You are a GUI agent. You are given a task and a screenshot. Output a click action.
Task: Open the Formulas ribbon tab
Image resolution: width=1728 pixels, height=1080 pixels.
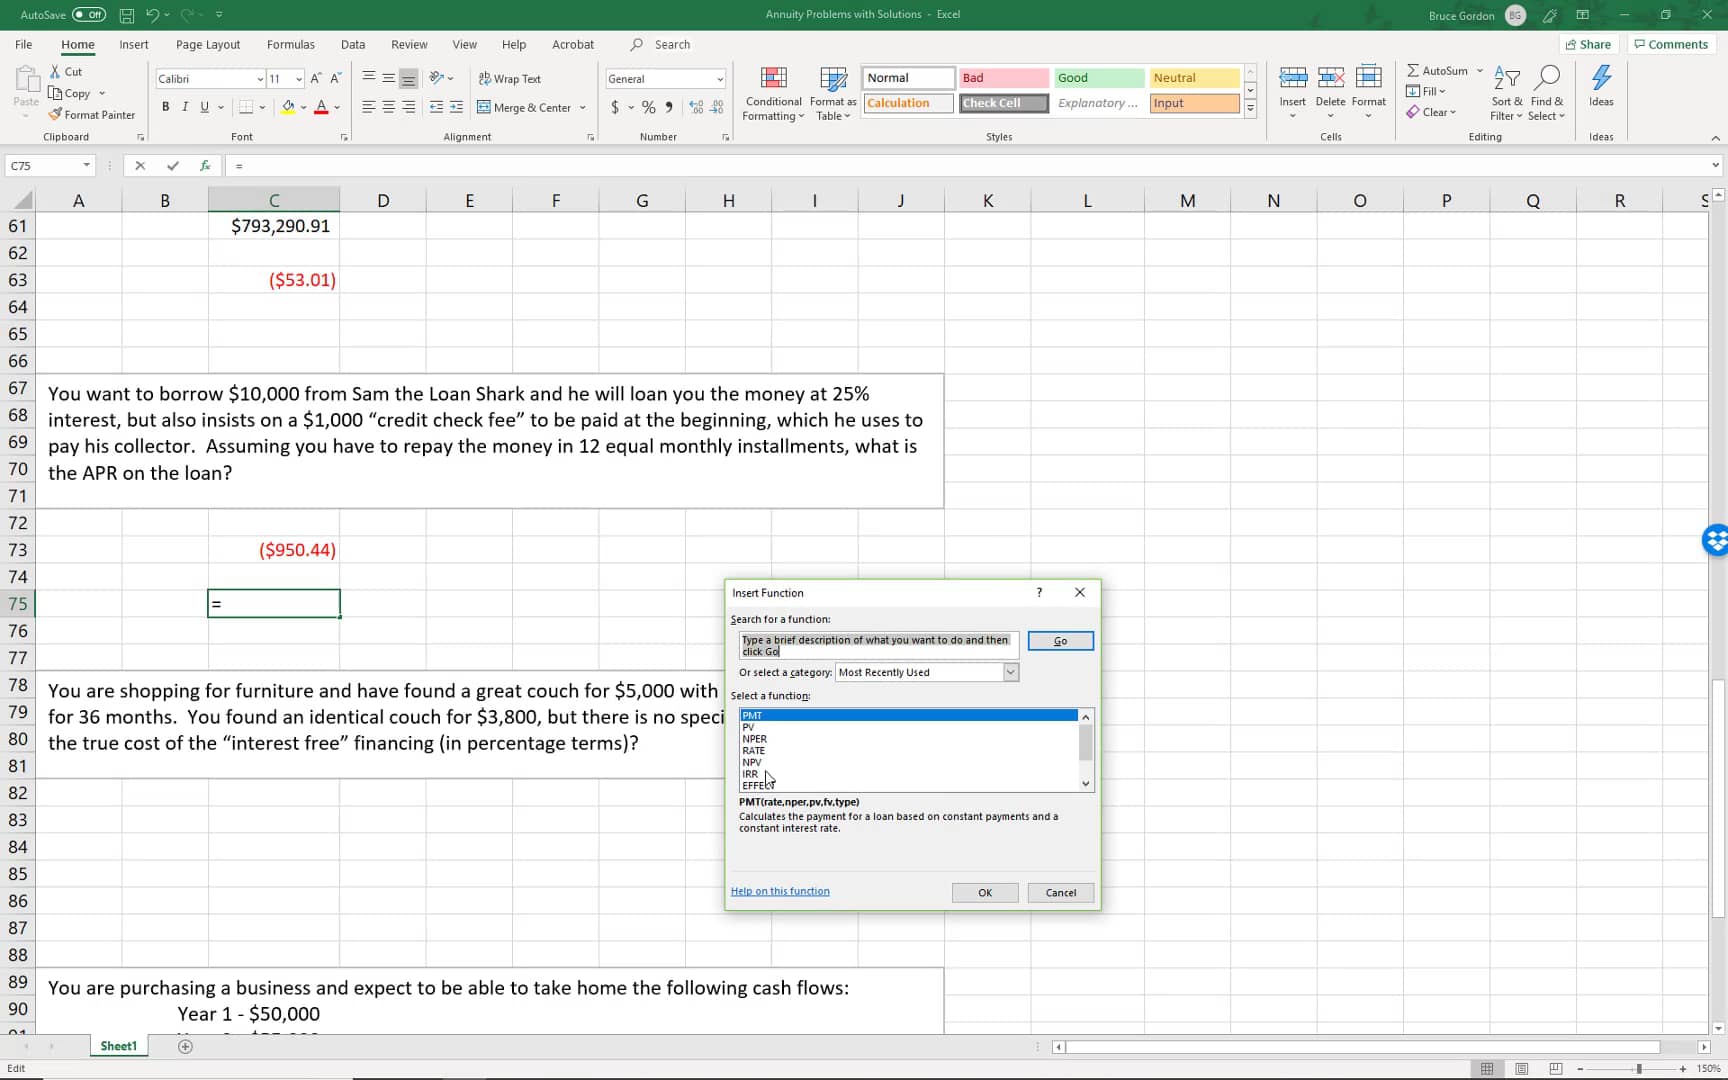(x=290, y=45)
